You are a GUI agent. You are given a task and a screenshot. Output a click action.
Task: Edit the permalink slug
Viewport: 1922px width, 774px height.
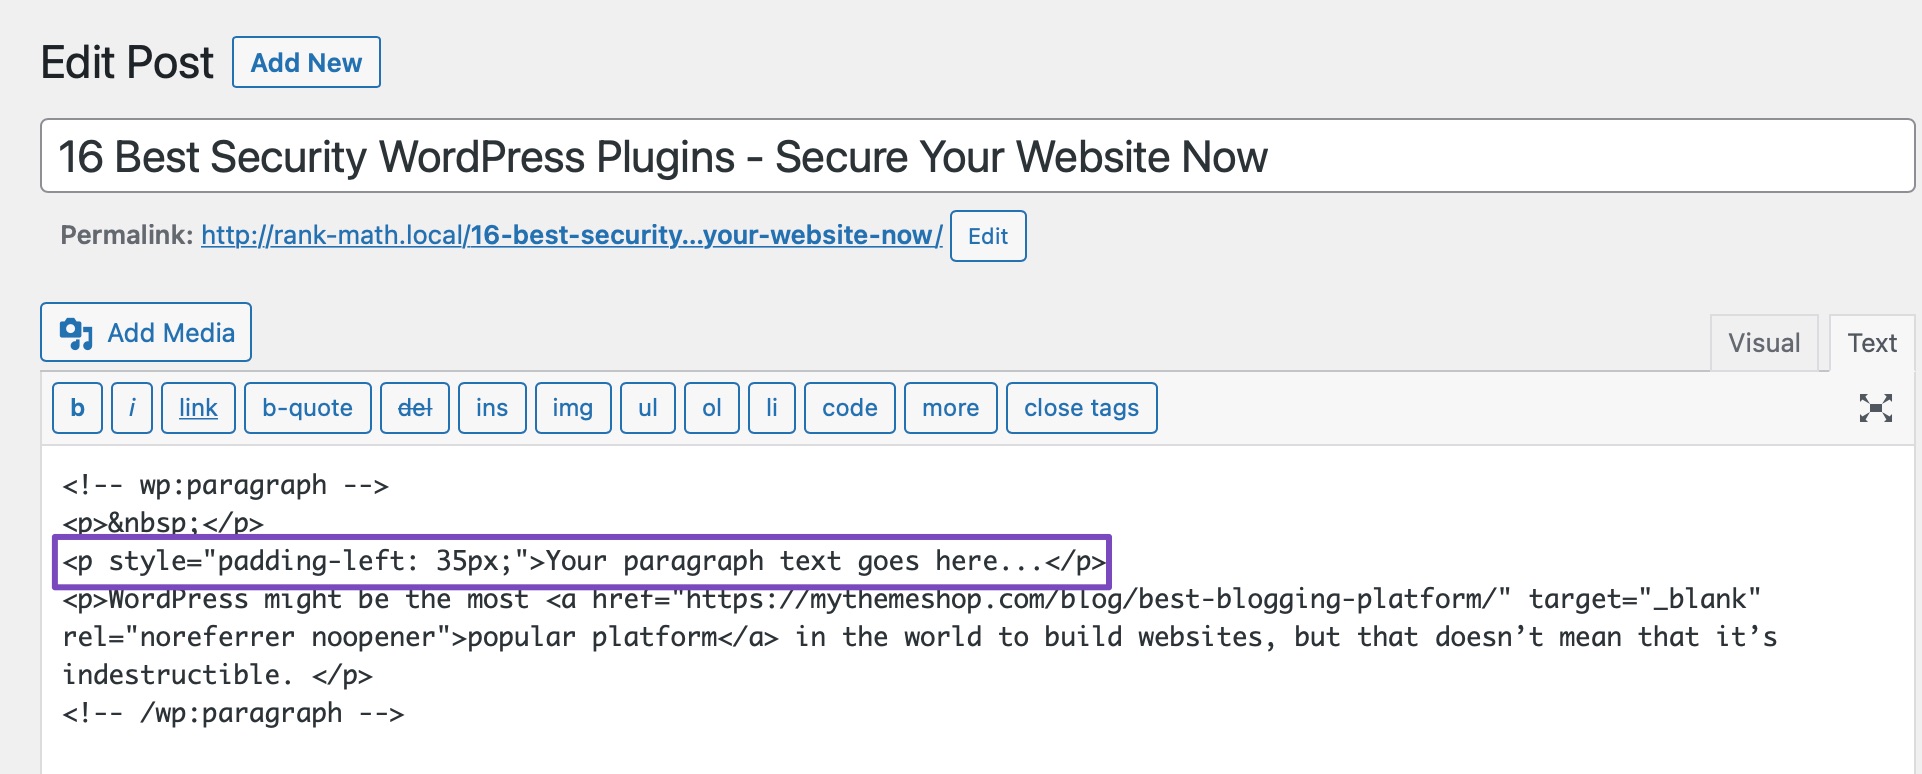tap(988, 236)
